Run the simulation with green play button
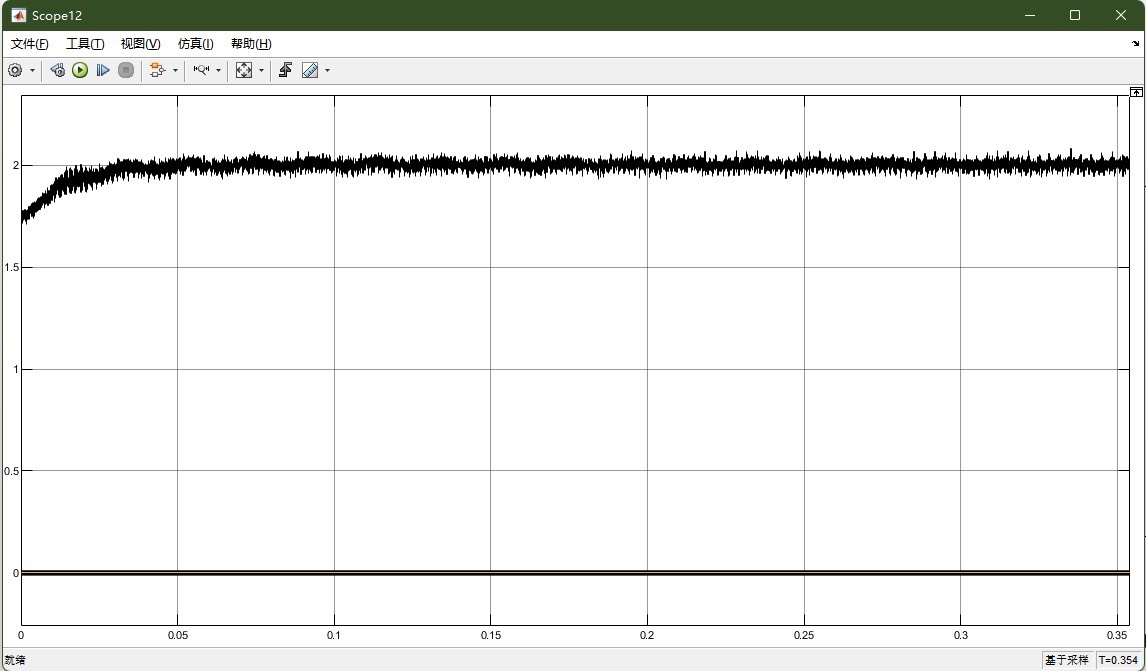Image resolution: width=1146 pixels, height=671 pixels. [x=80, y=70]
